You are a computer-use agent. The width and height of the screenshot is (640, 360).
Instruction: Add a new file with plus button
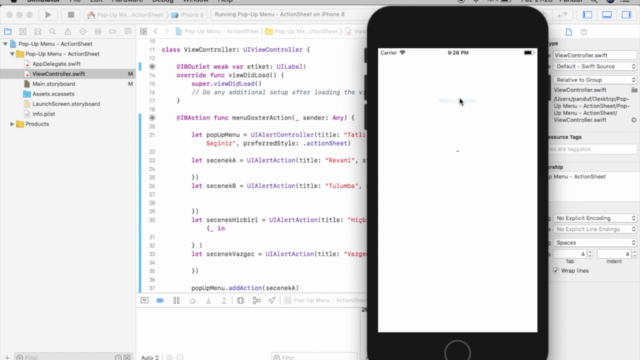(x=7, y=357)
